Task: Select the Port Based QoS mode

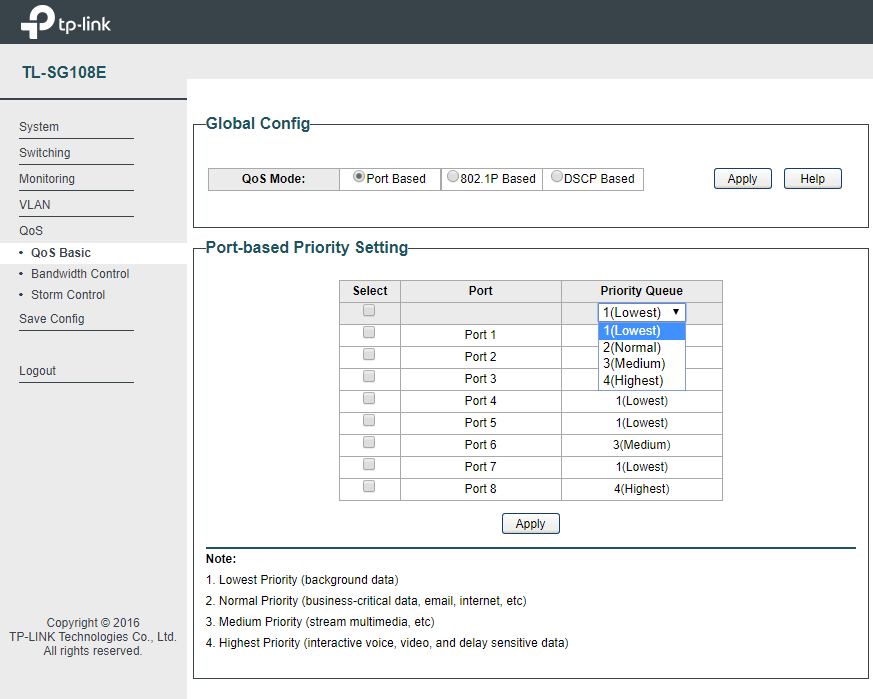Action: pyautogui.click(x=359, y=177)
